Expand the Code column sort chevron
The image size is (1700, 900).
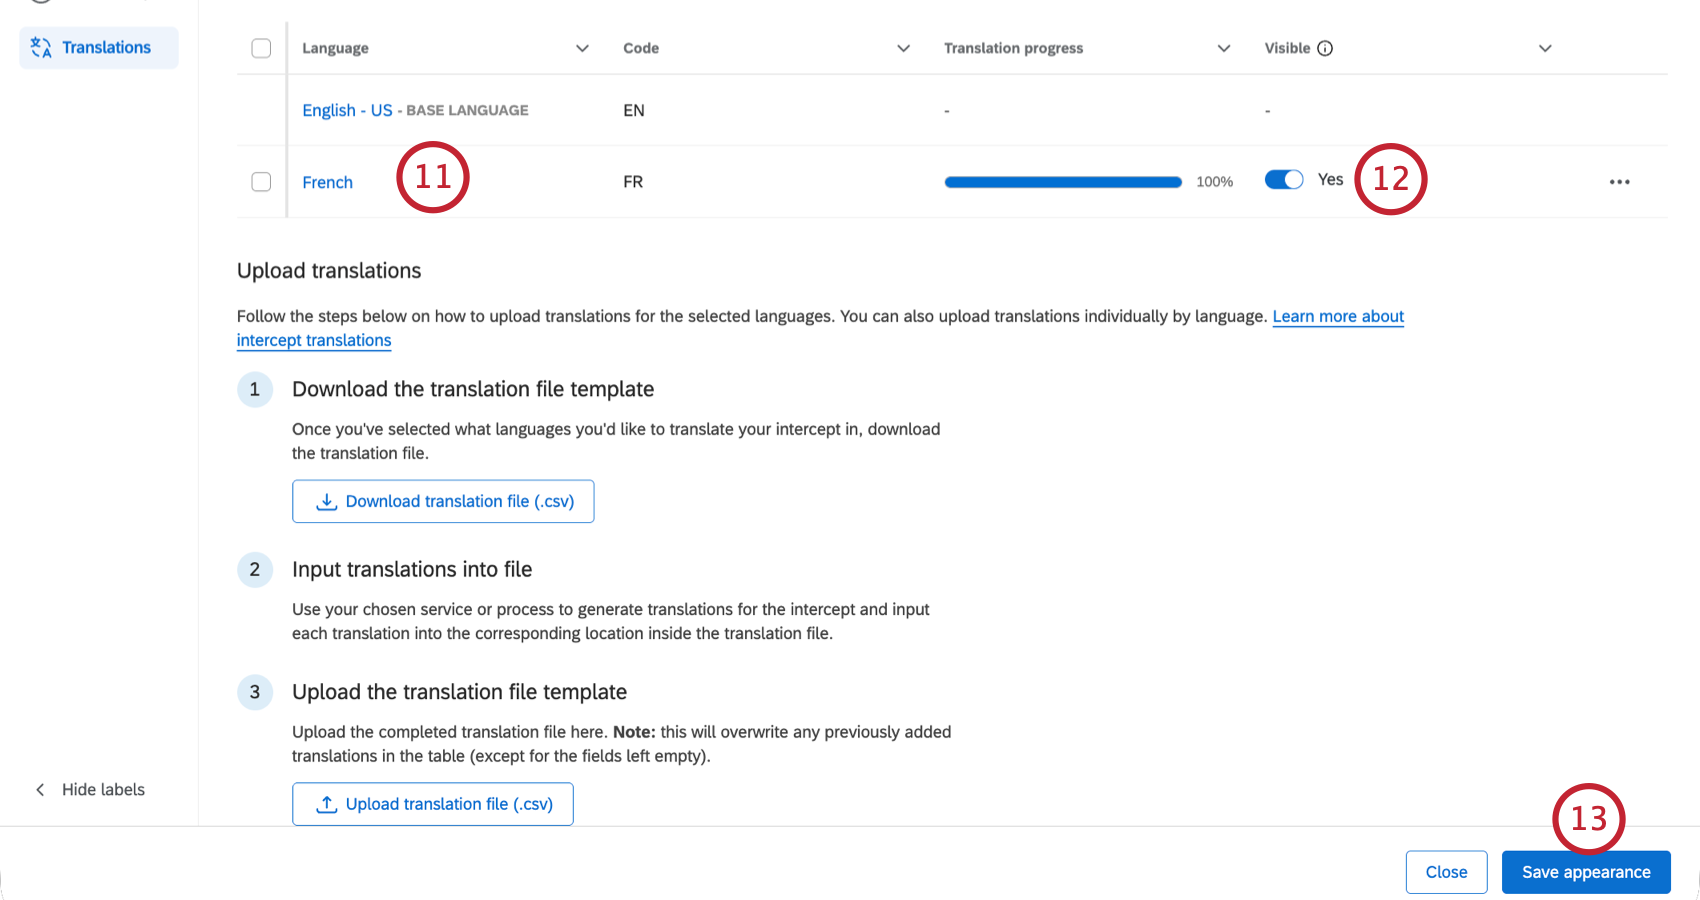coord(903,48)
